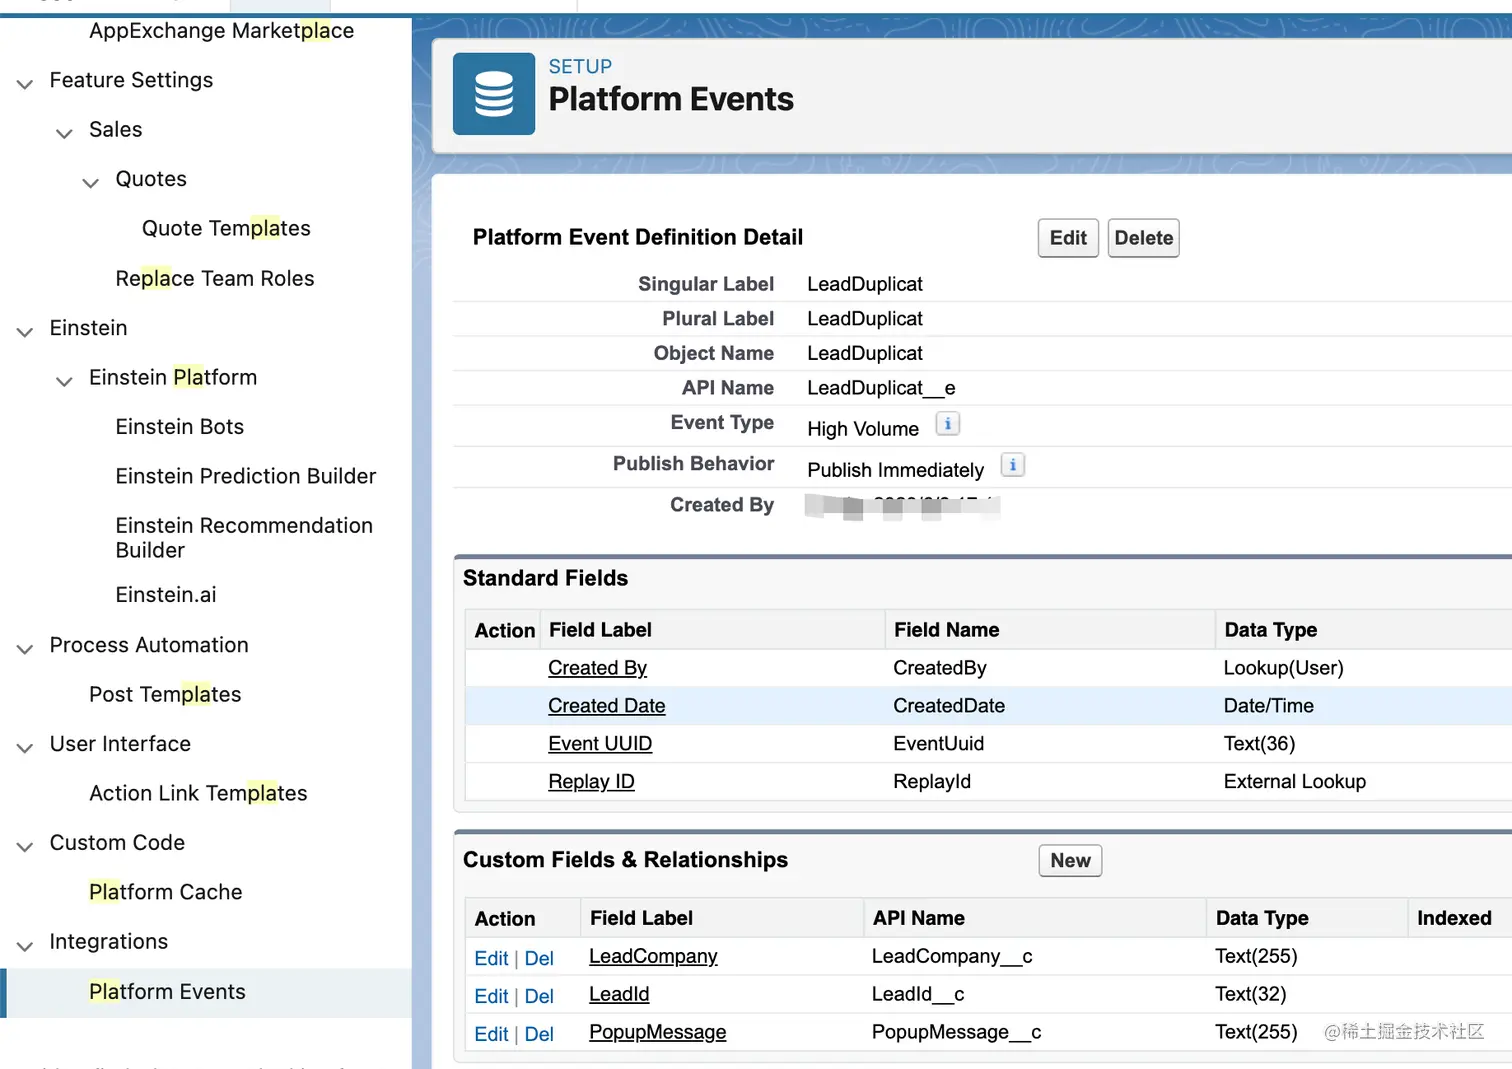Open Einstein.ai setup page
The height and width of the screenshot is (1069, 1512).
pos(166,595)
